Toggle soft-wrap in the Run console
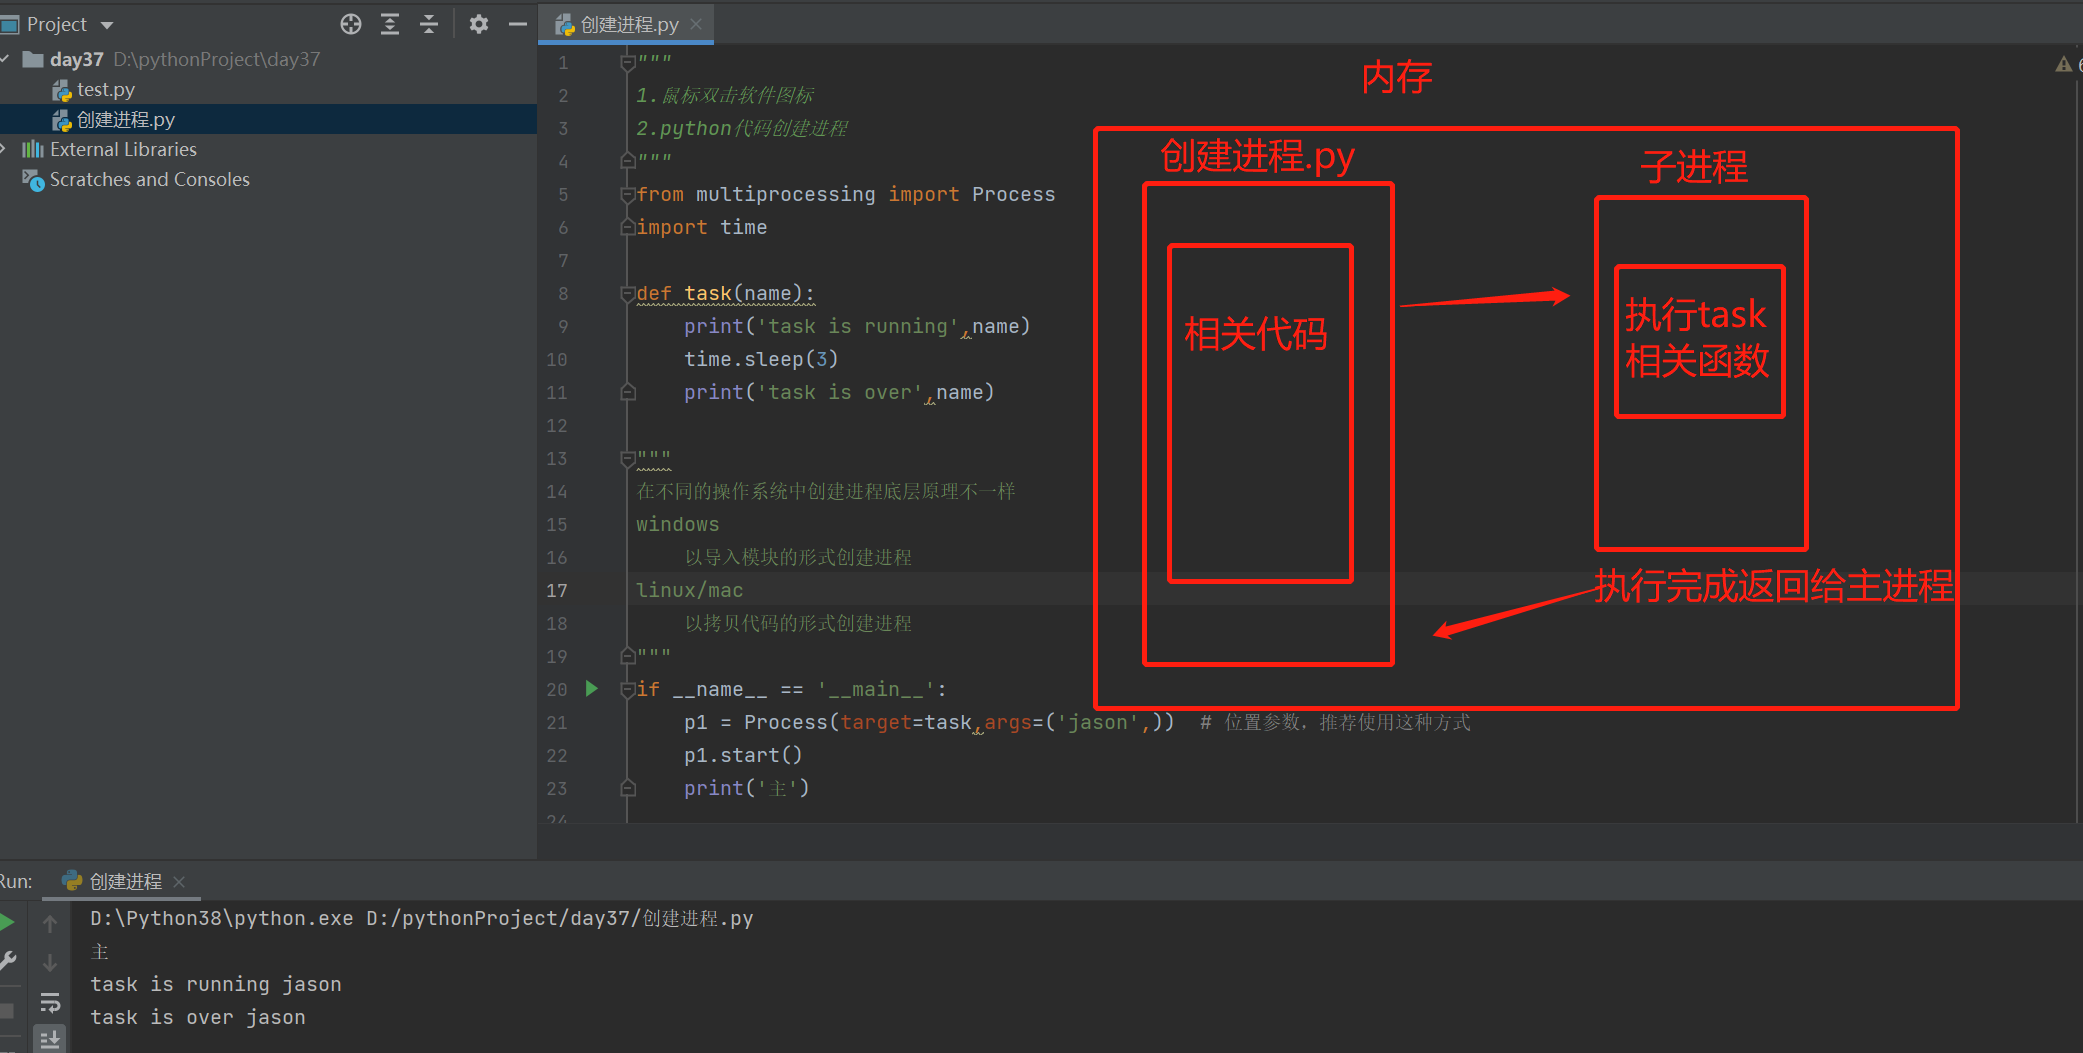The height and width of the screenshot is (1053, 2083). pos(50,1002)
